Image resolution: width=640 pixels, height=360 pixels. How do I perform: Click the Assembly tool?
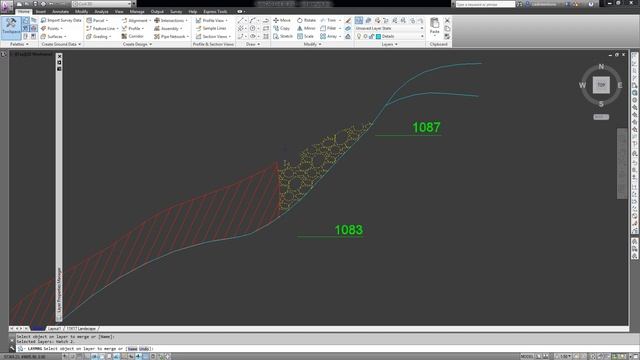click(x=168, y=28)
